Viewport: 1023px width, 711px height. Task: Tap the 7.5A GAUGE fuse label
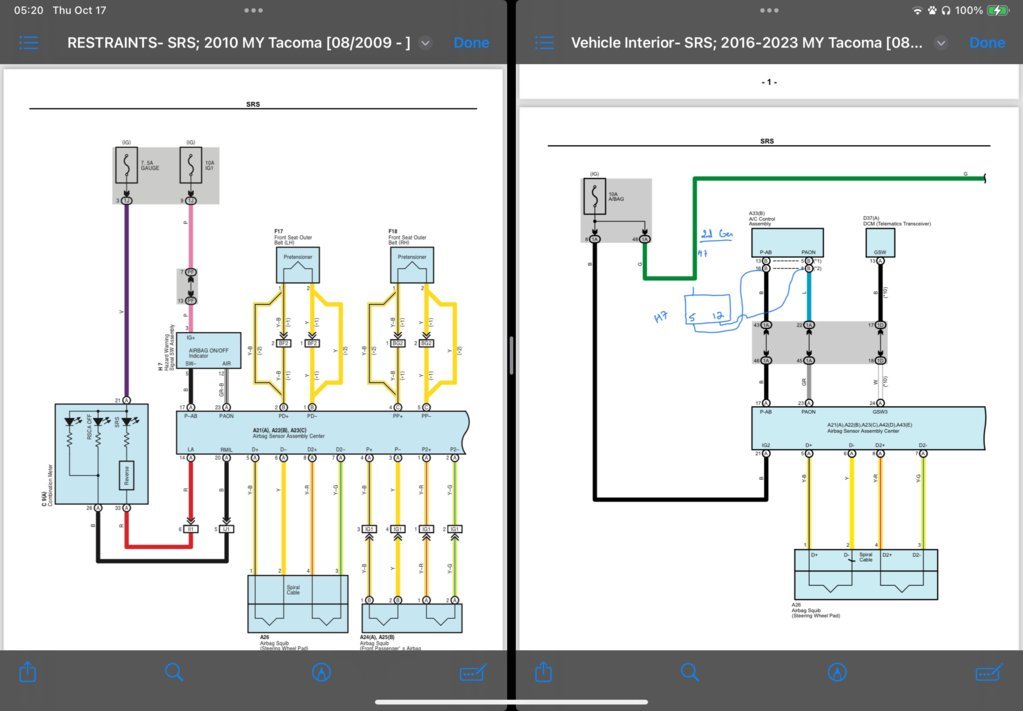149,165
